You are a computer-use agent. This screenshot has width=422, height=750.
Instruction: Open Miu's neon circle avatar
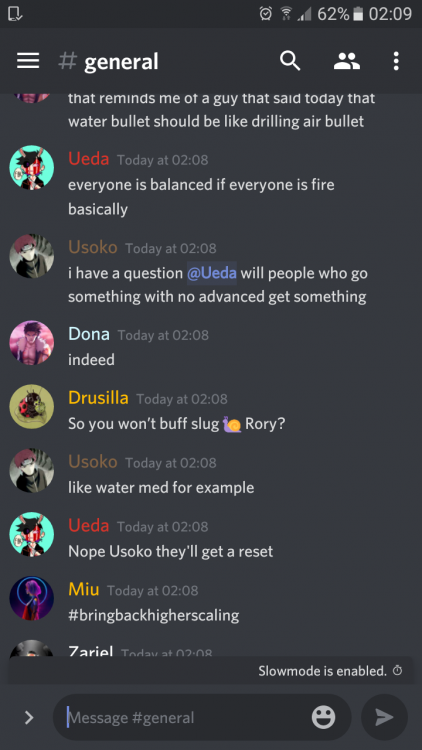pos(32,598)
